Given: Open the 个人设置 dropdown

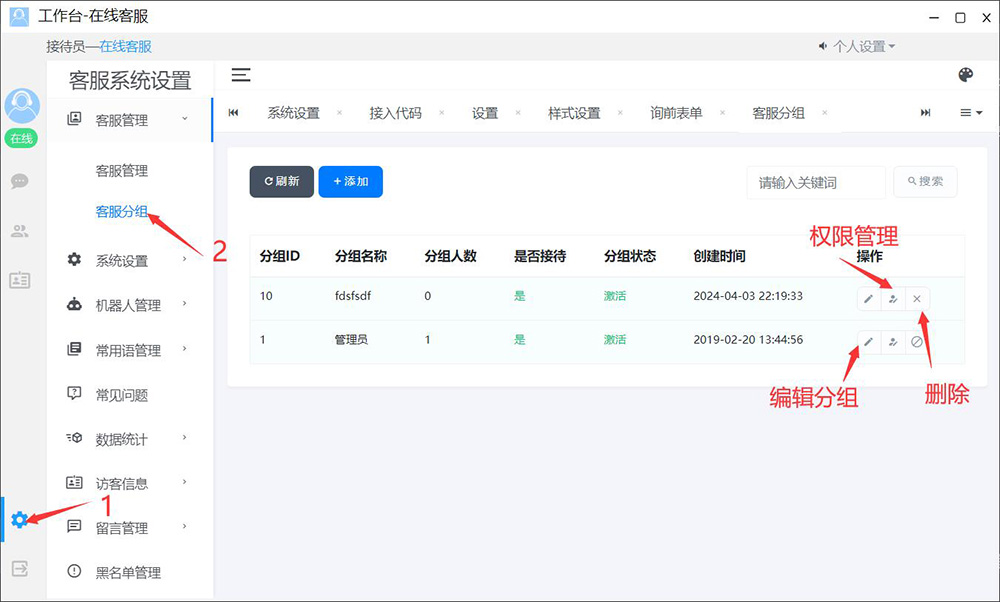Looking at the screenshot, I should tap(858, 46).
